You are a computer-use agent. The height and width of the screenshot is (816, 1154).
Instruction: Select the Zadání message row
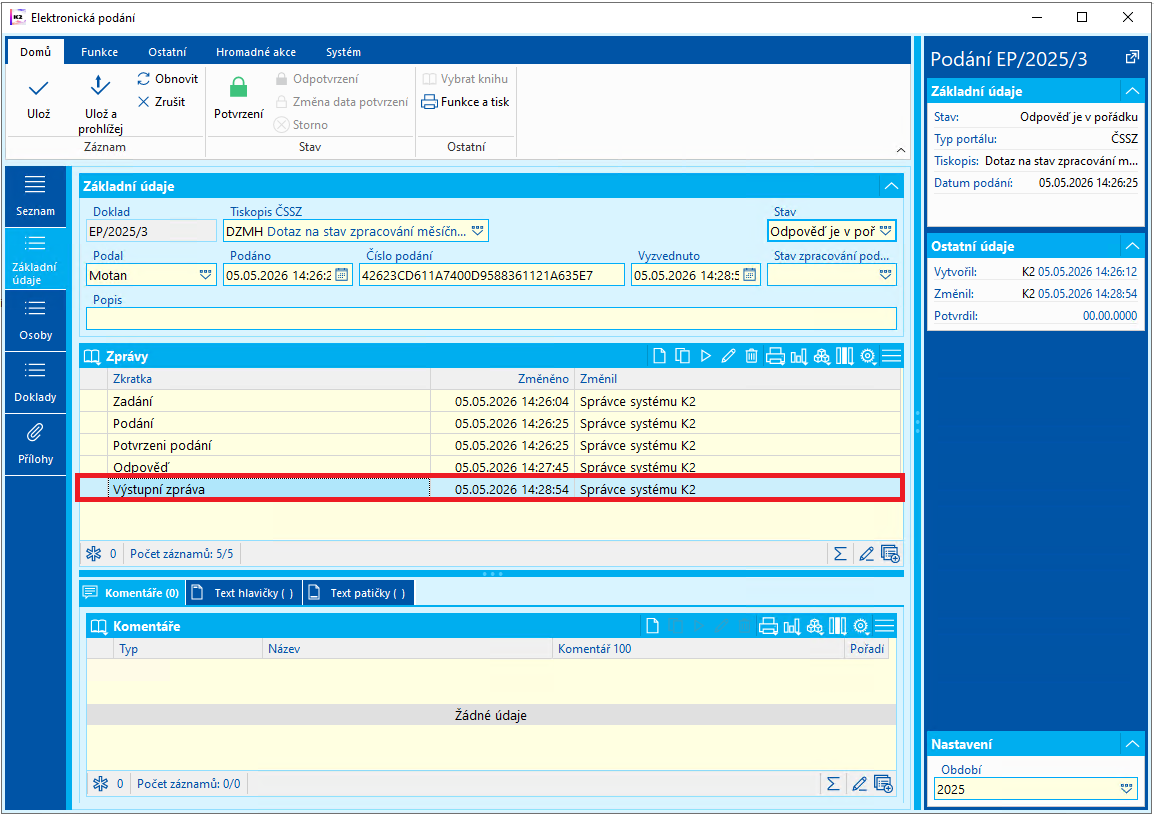point(490,401)
